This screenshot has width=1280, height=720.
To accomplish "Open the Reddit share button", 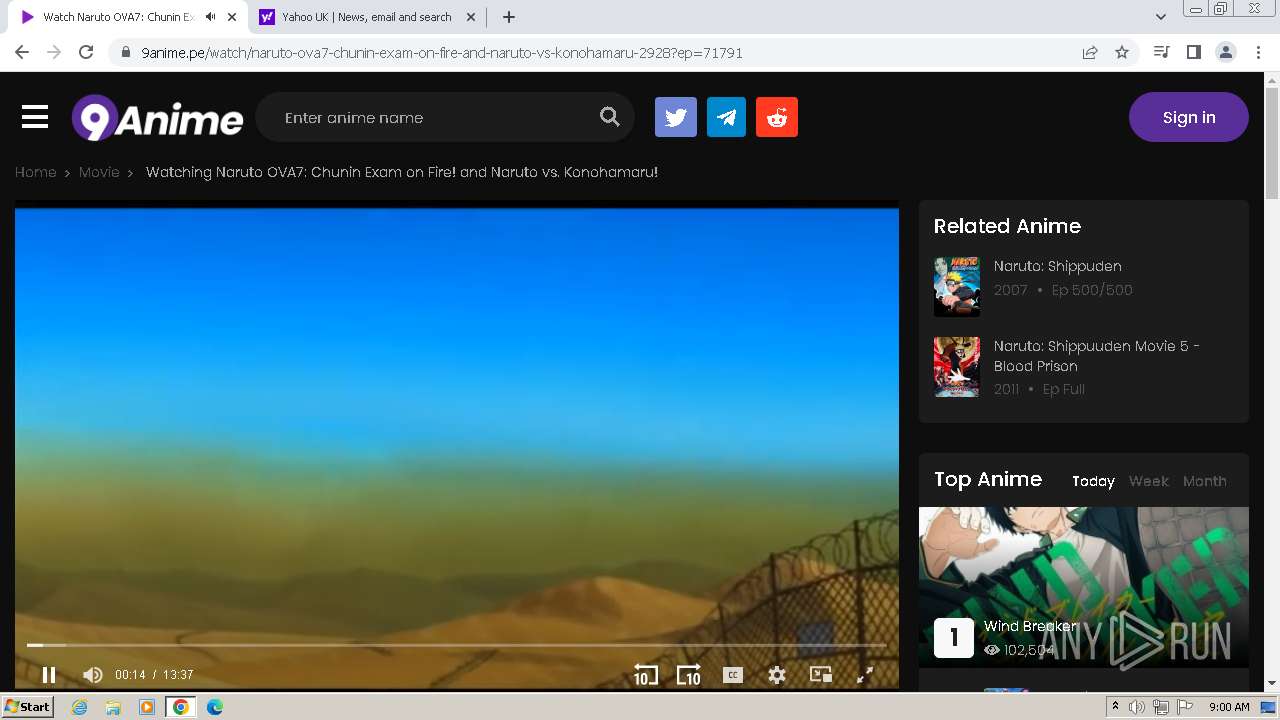I will [x=777, y=117].
